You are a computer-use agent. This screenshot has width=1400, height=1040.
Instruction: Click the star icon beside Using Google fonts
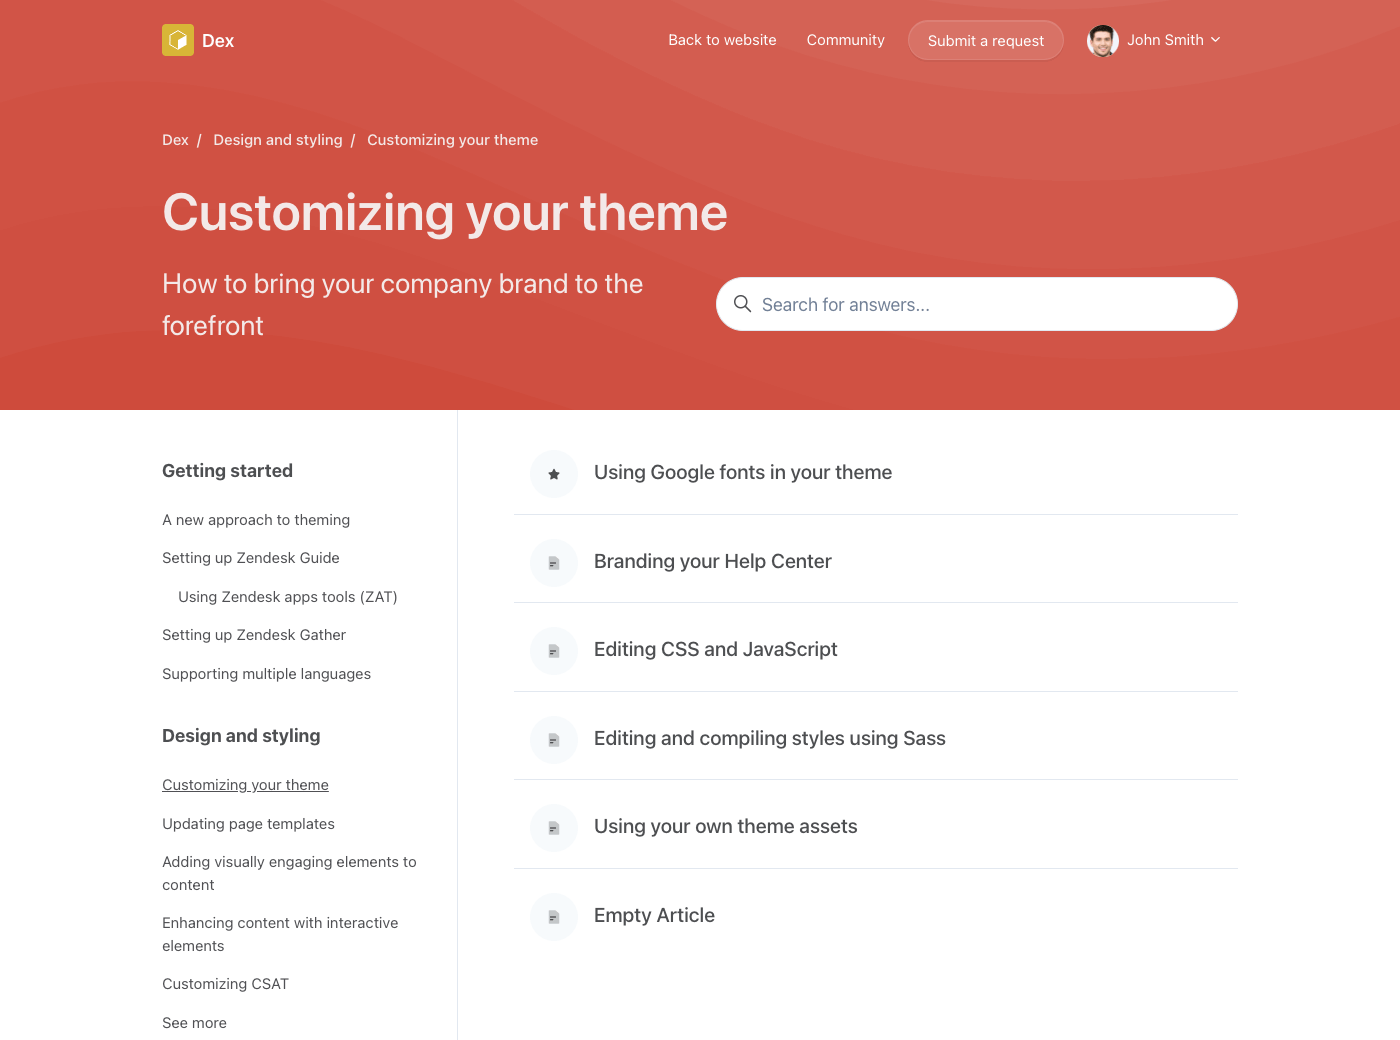554,474
